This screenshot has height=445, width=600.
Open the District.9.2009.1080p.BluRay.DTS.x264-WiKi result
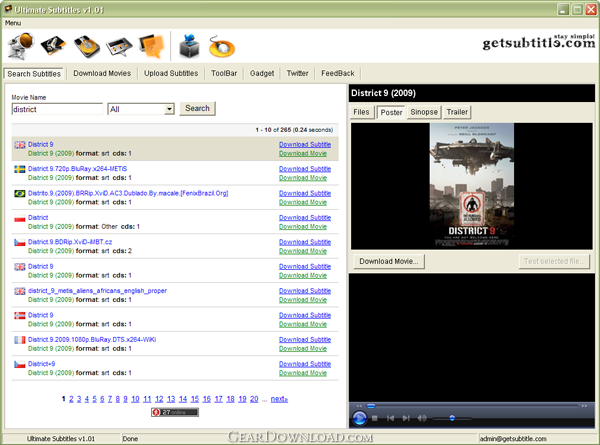pyautogui.click(x=92, y=339)
